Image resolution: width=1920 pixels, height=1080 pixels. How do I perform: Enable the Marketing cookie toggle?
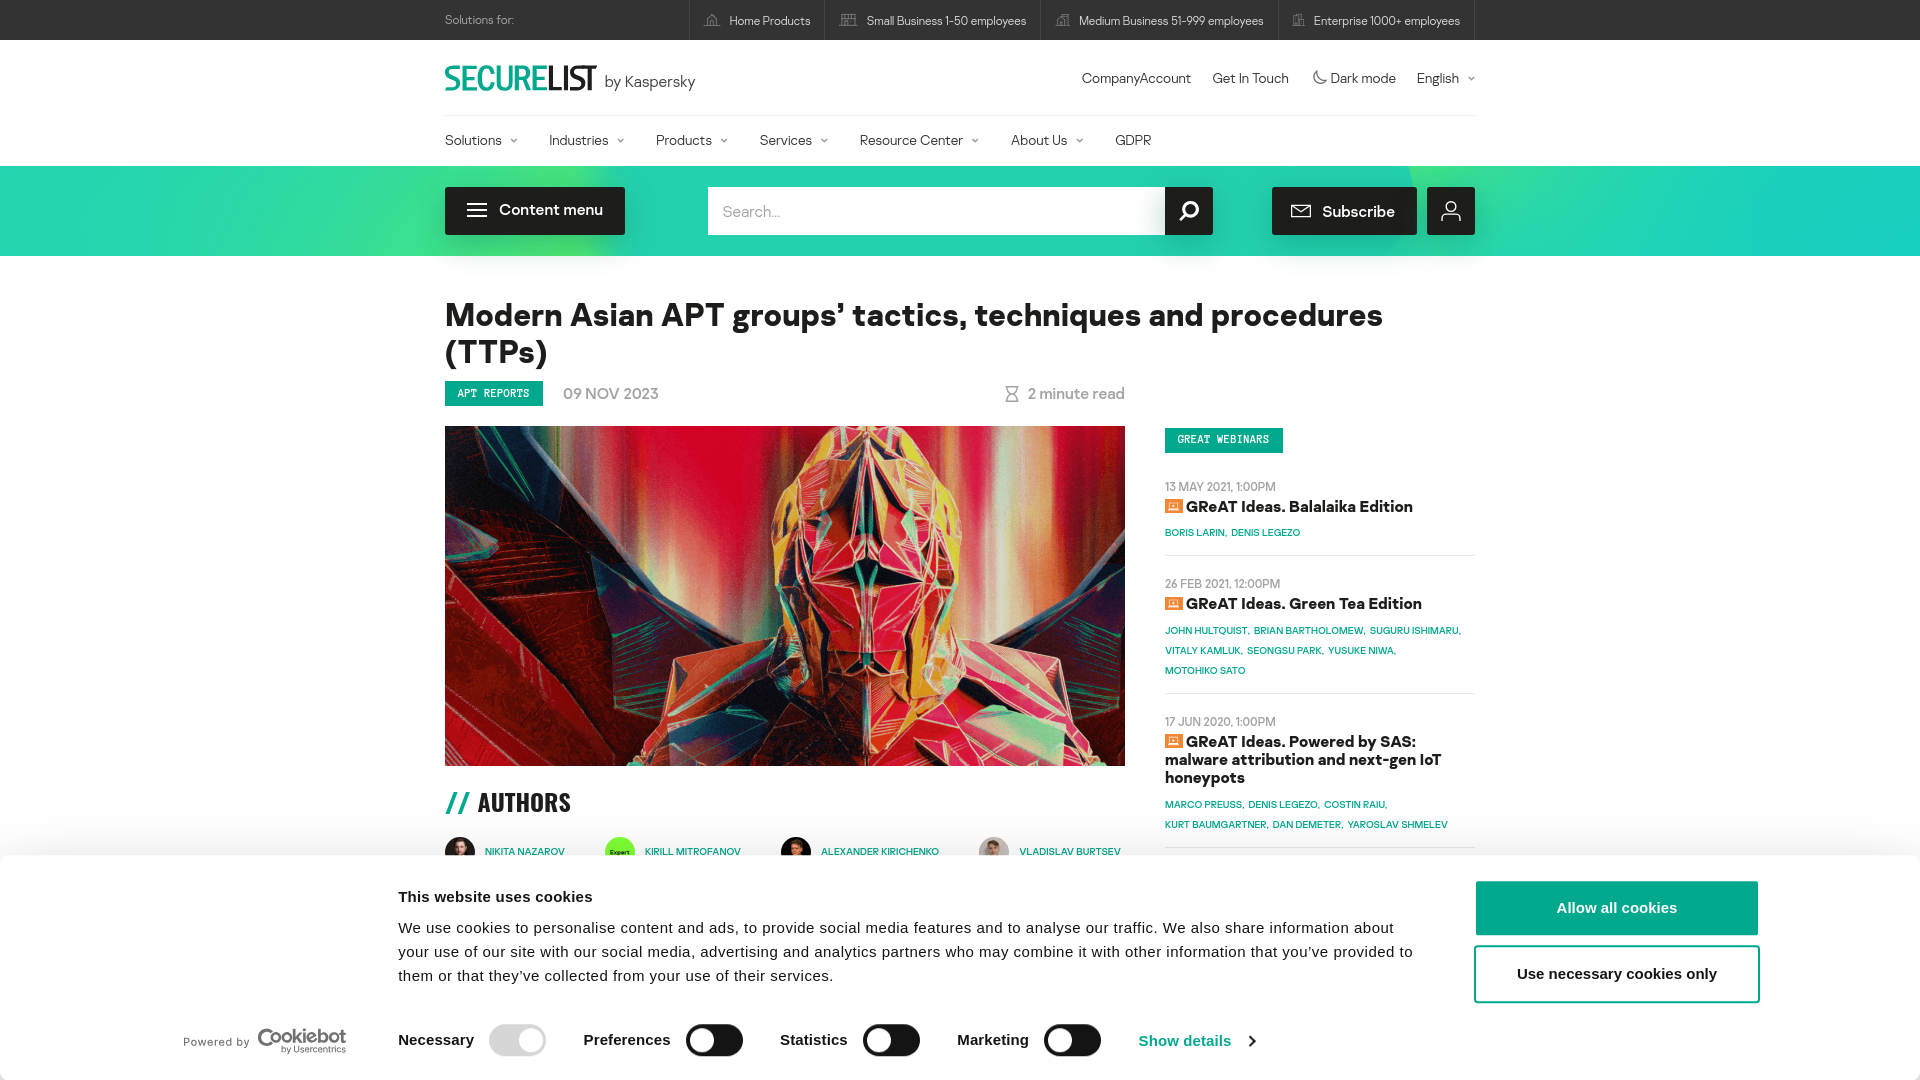(x=1073, y=1039)
